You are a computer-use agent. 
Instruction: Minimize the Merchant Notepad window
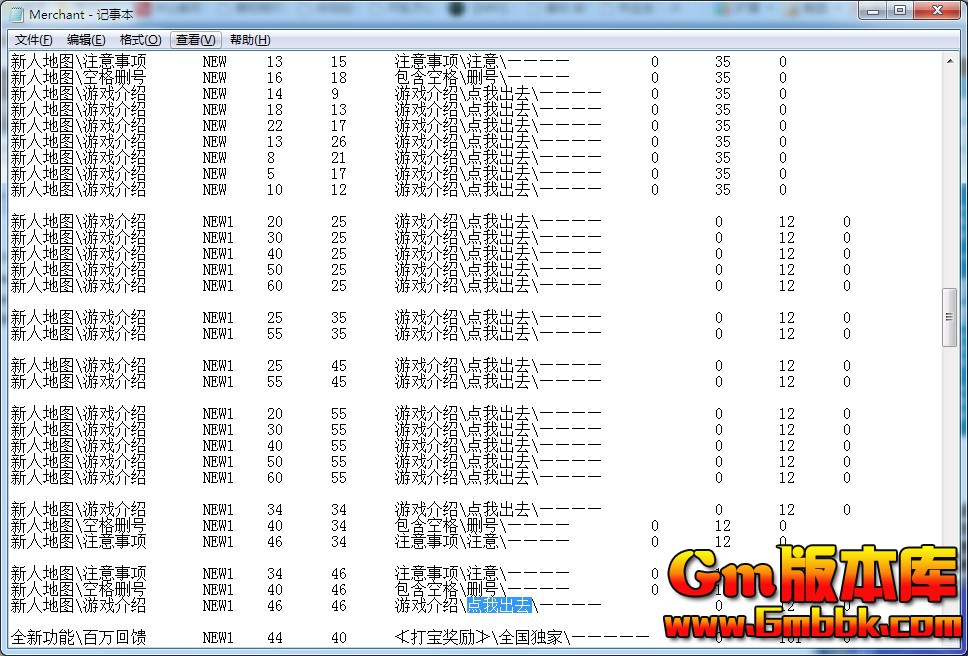[x=874, y=11]
